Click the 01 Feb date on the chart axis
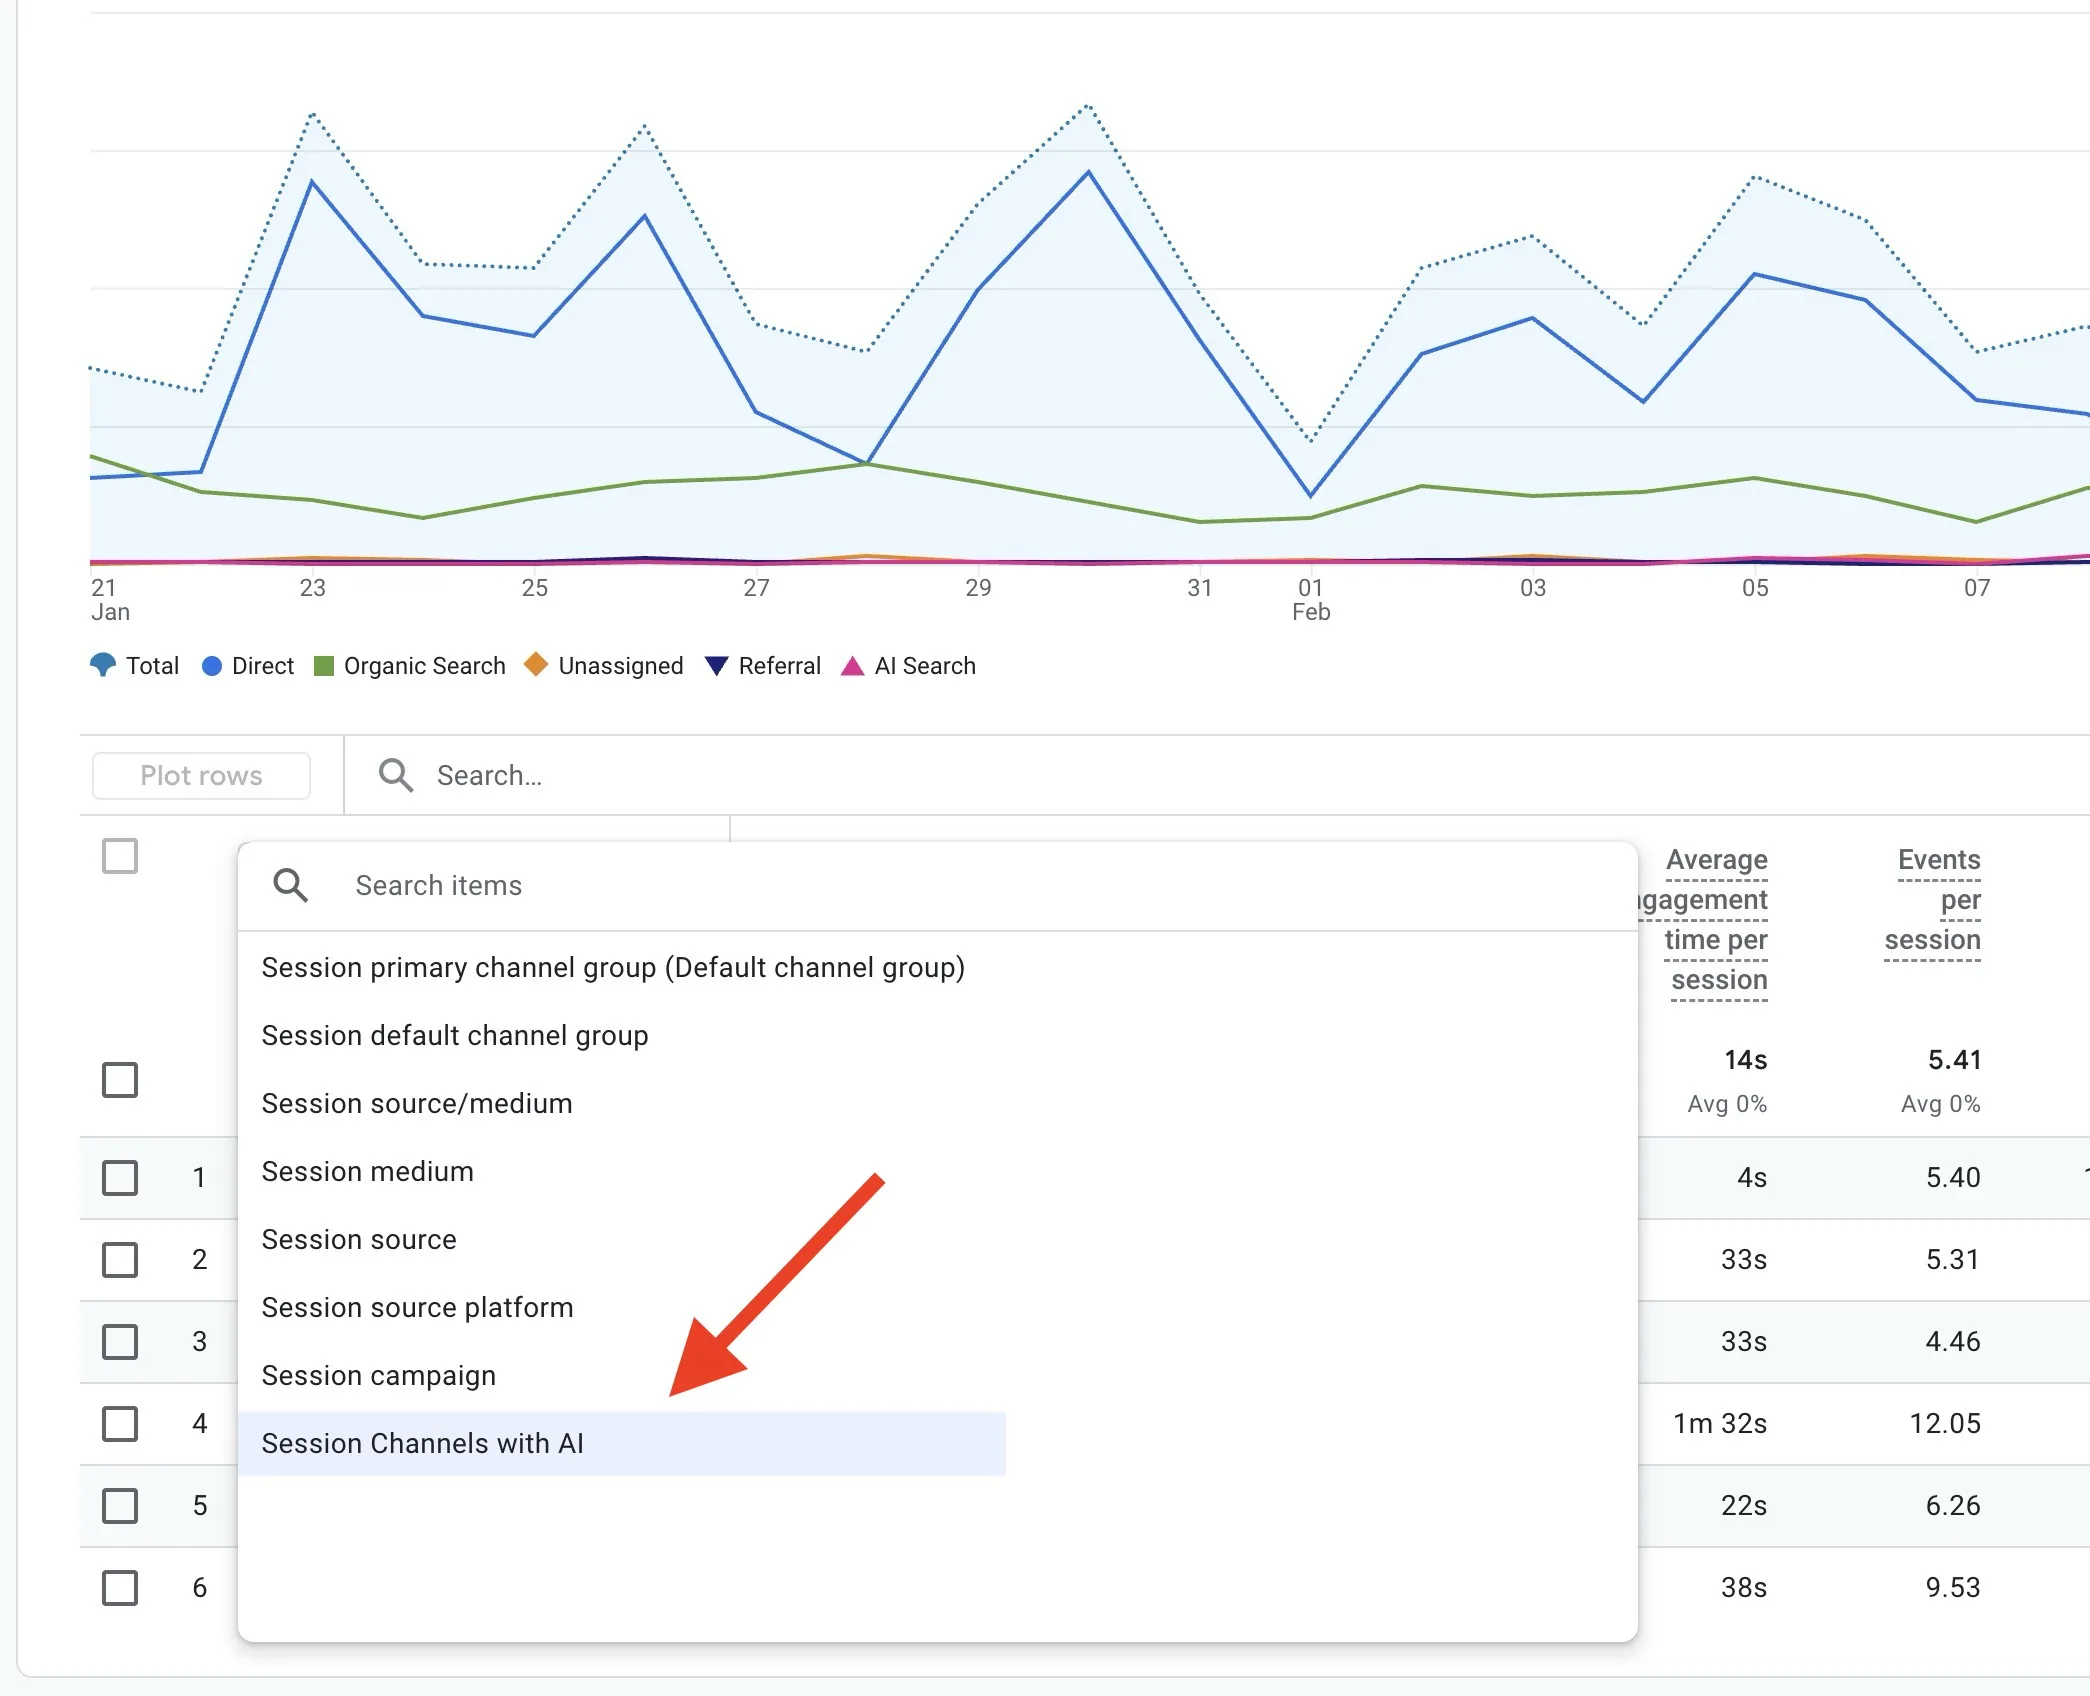 [1311, 600]
